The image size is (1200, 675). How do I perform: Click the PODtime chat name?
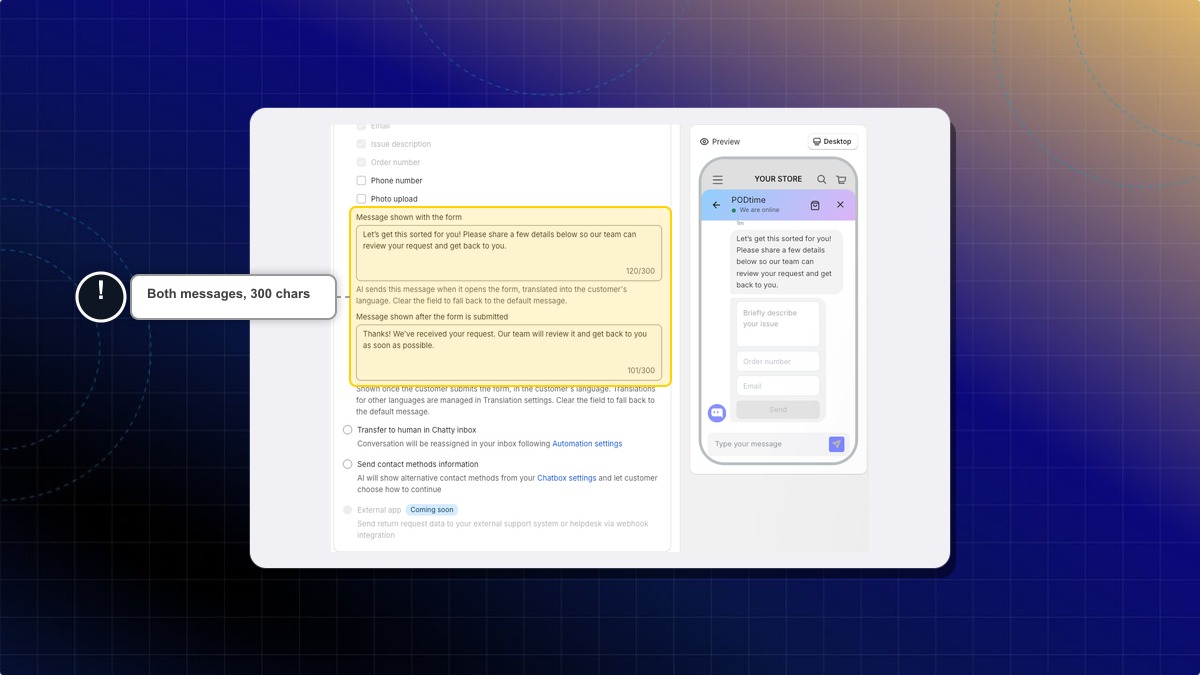coord(749,200)
